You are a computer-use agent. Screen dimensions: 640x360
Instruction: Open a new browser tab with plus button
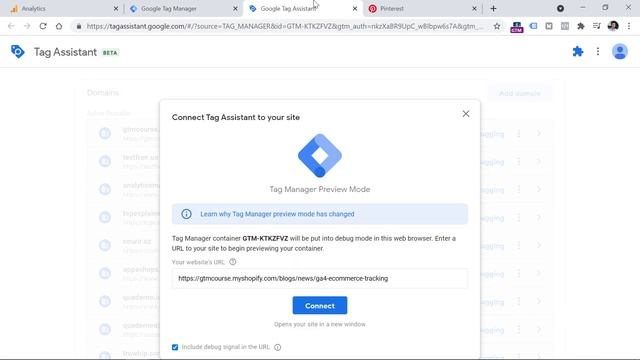point(493,9)
